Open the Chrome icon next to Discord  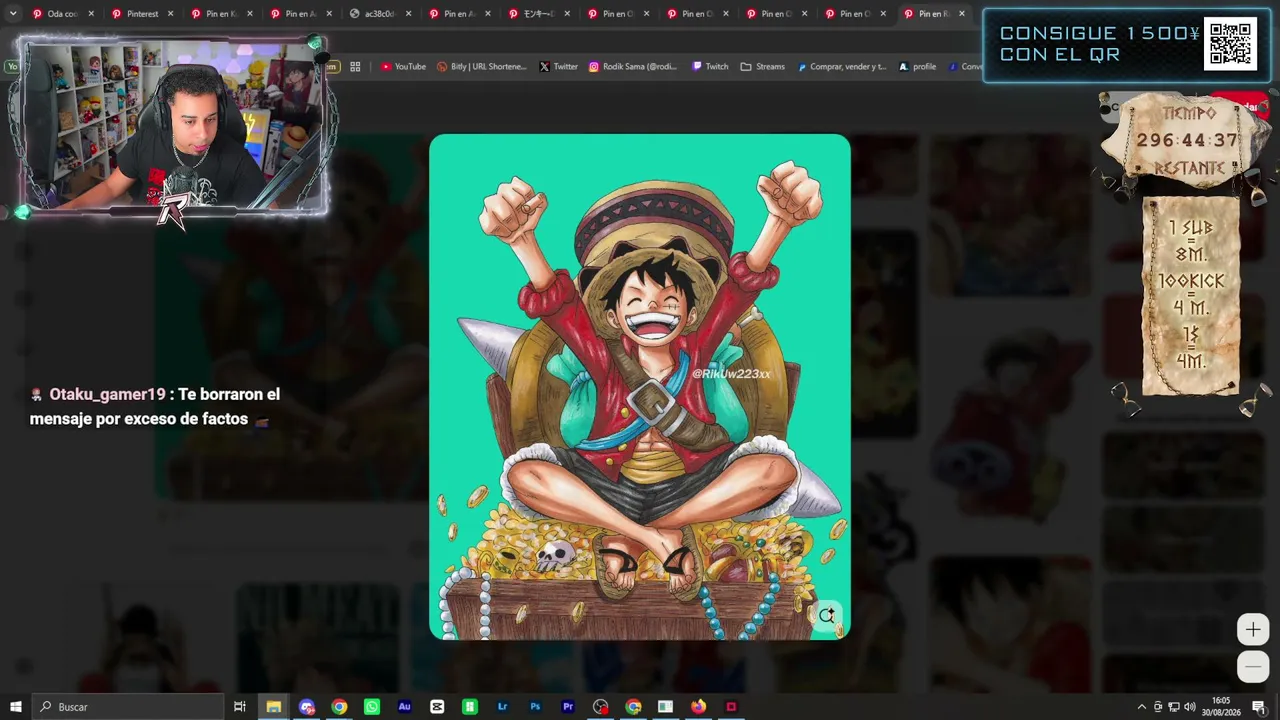339,707
